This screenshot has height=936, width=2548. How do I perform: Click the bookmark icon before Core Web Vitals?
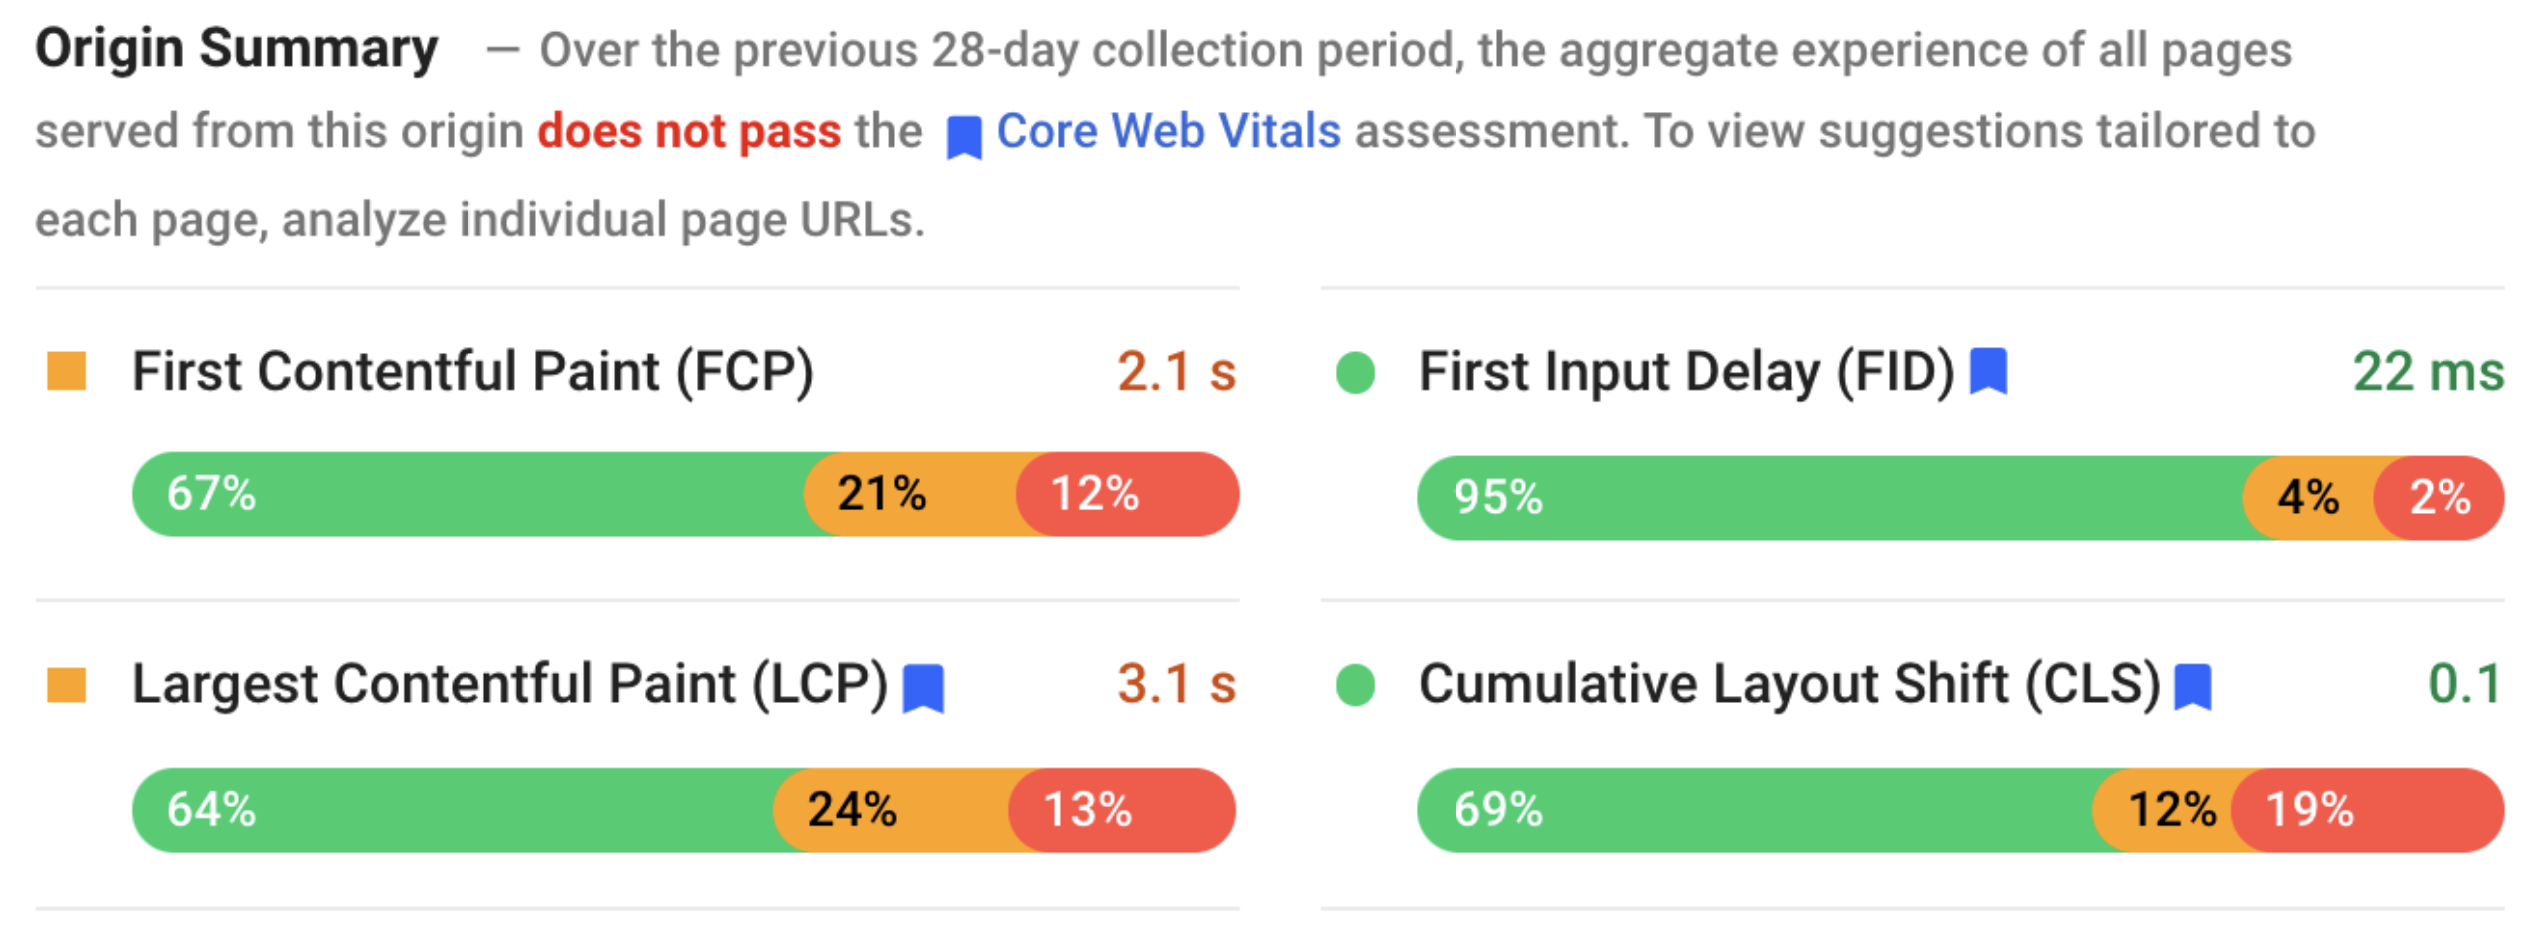click(x=964, y=137)
